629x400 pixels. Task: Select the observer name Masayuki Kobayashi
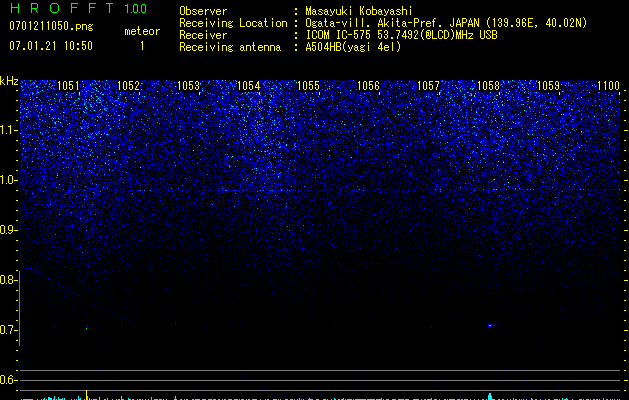(x=359, y=11)
